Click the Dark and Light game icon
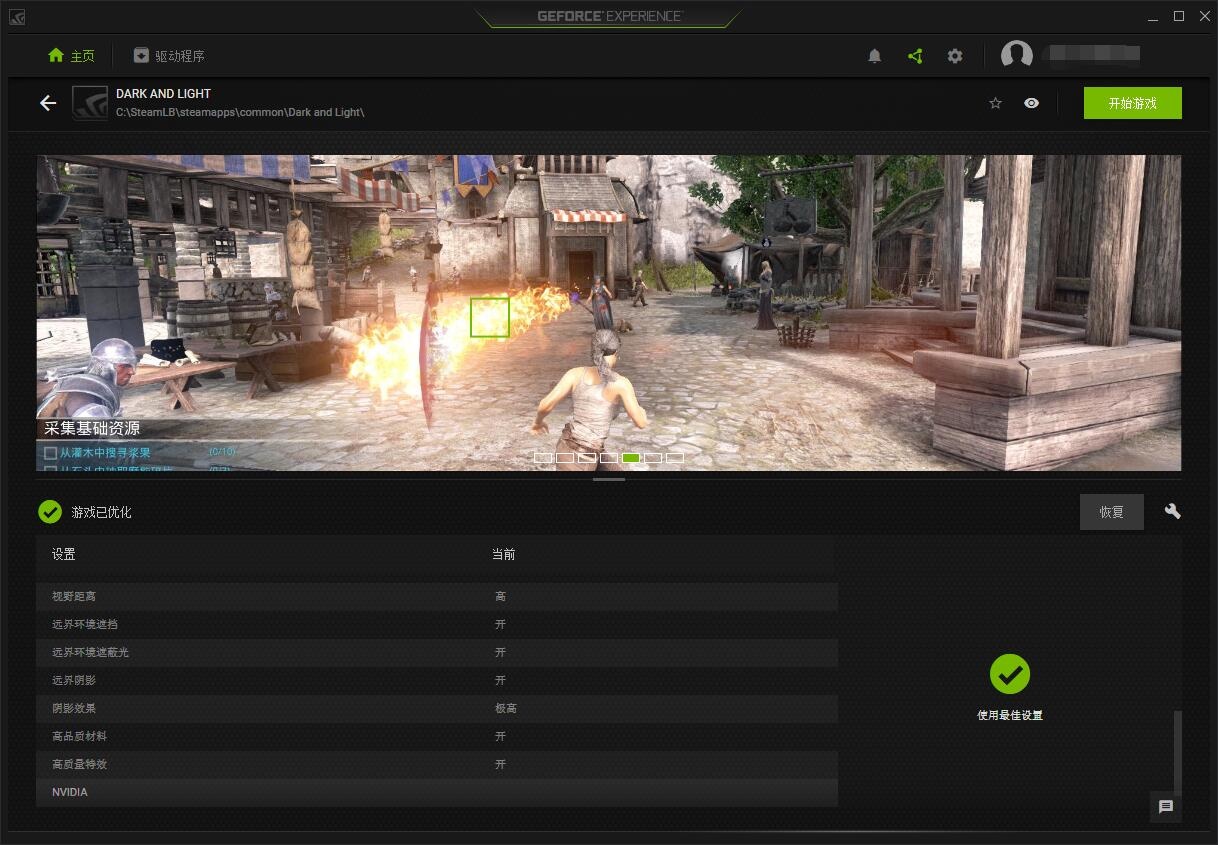Viewport: 1218px width, 845px height. [90, 103]
